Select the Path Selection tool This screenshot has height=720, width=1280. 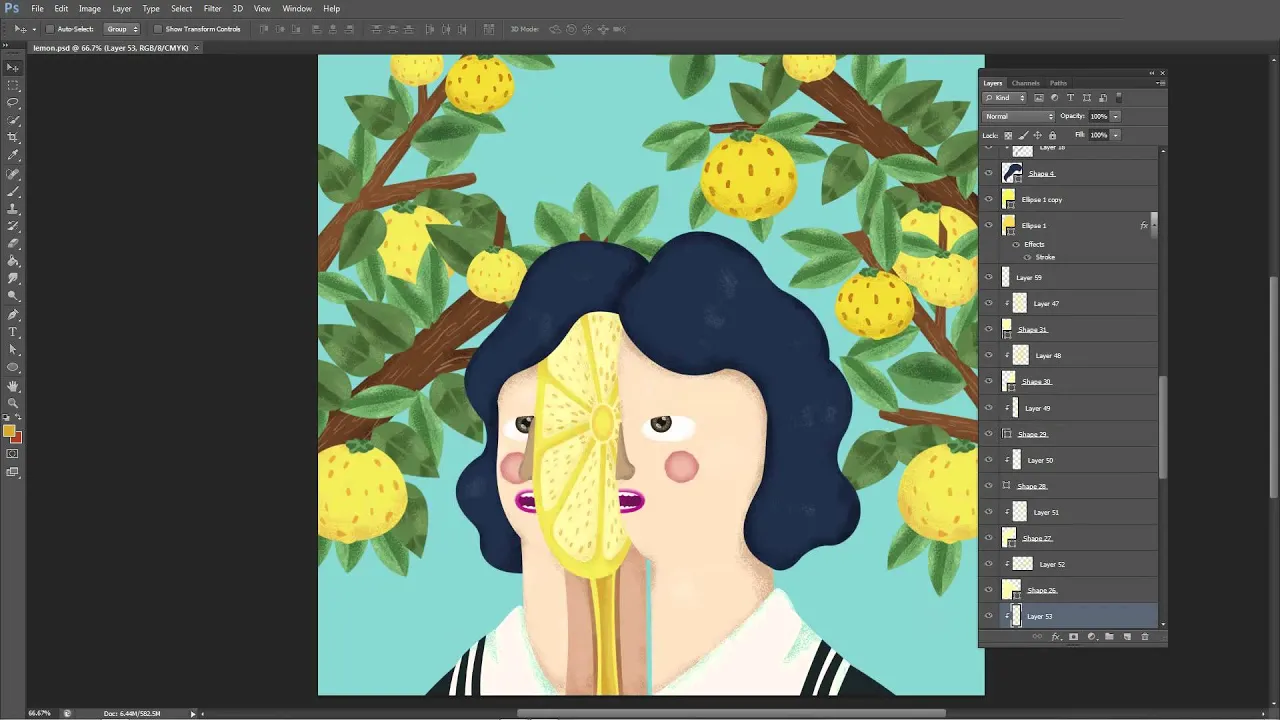pos(13,350)
